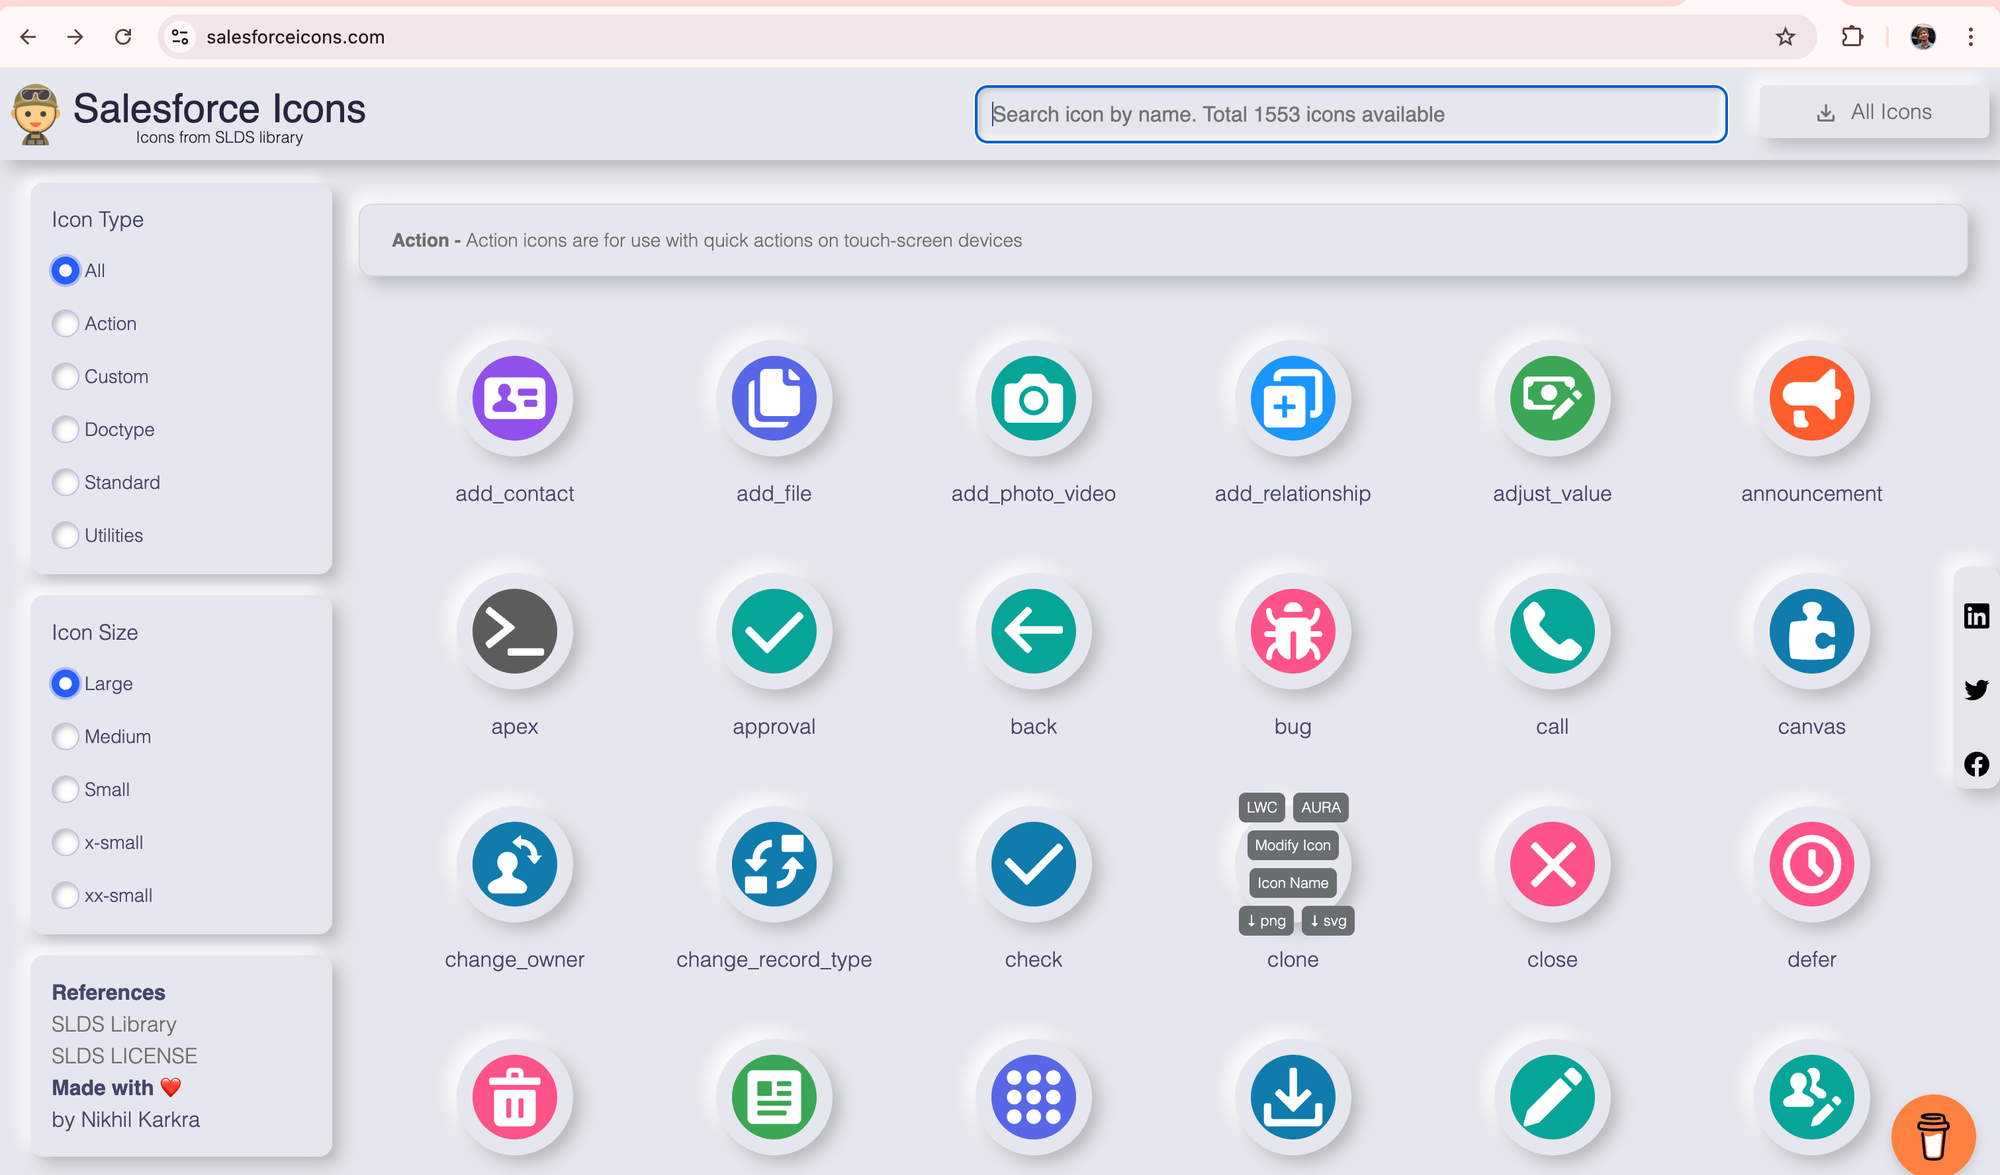Viewport: 2000px width, 1175px height.
Task: Click the Salesforce Icons site title
Action: click(x=219, y=108)
